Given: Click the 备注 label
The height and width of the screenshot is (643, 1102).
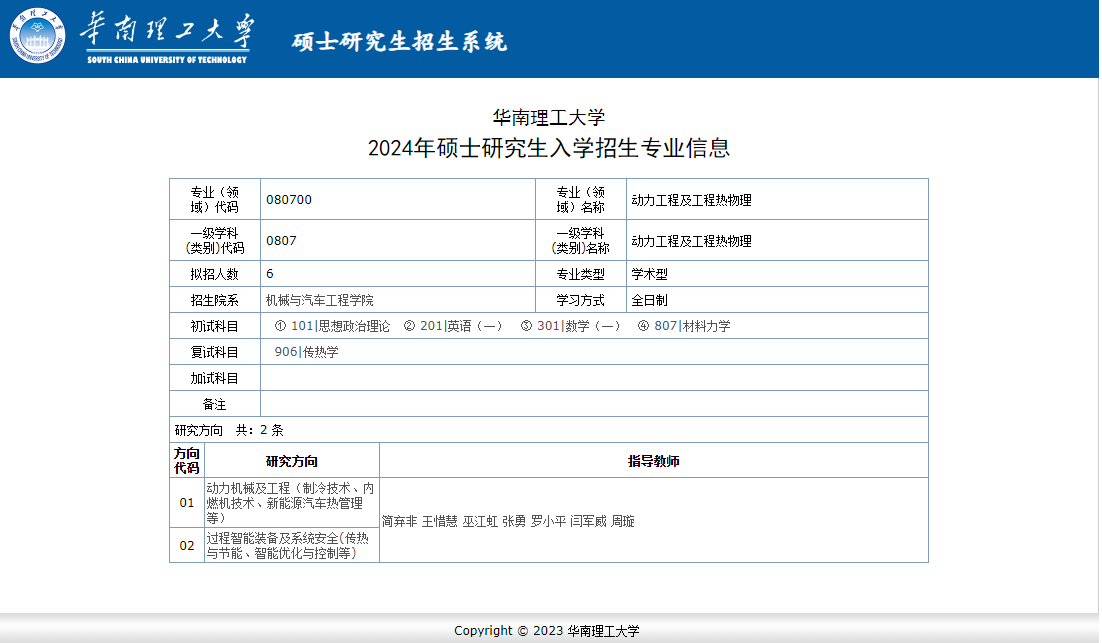Looking at the screenshot, I should click(214, 404).
